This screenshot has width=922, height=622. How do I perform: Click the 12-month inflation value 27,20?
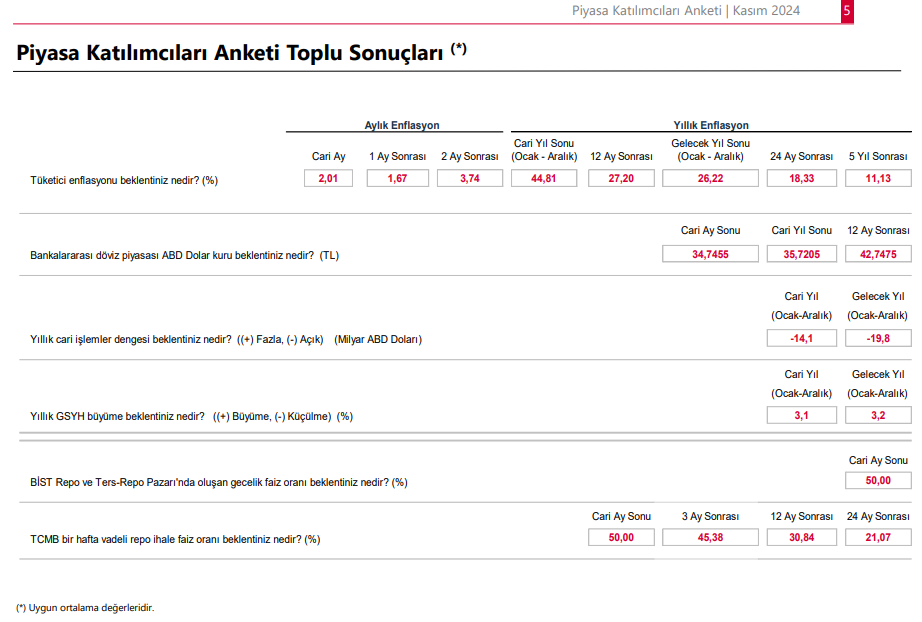621,178
